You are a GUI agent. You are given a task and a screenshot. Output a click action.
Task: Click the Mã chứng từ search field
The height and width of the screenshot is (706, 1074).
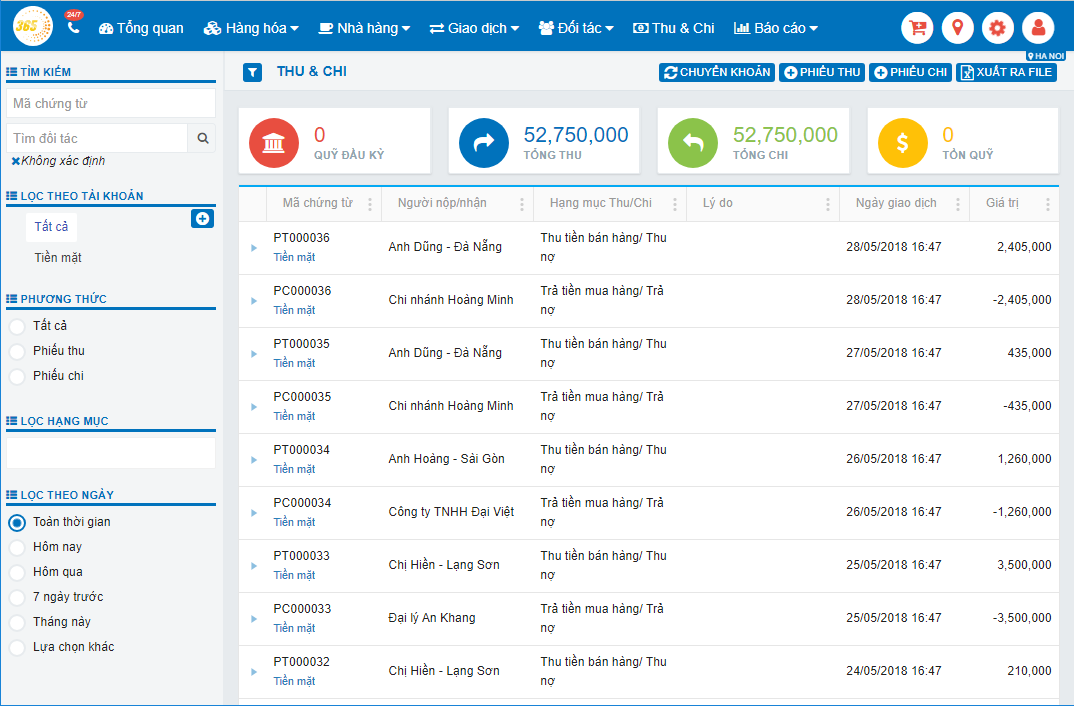(x=111, y=103)
